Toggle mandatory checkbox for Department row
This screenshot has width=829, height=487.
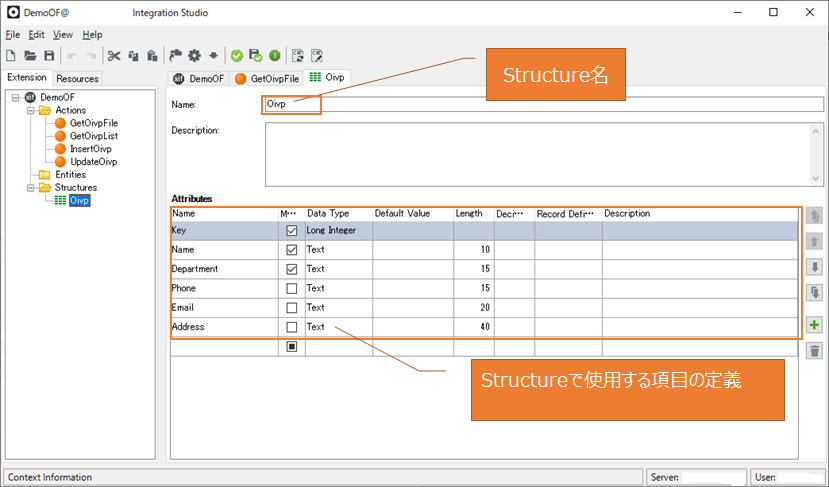coord(291,269)
